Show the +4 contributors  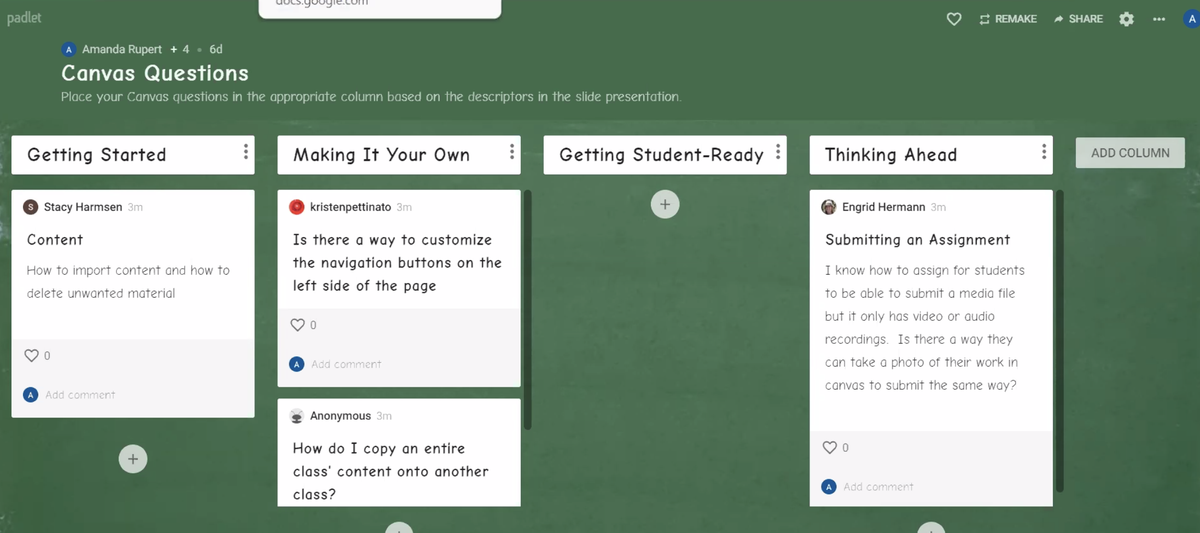[180, 49]
